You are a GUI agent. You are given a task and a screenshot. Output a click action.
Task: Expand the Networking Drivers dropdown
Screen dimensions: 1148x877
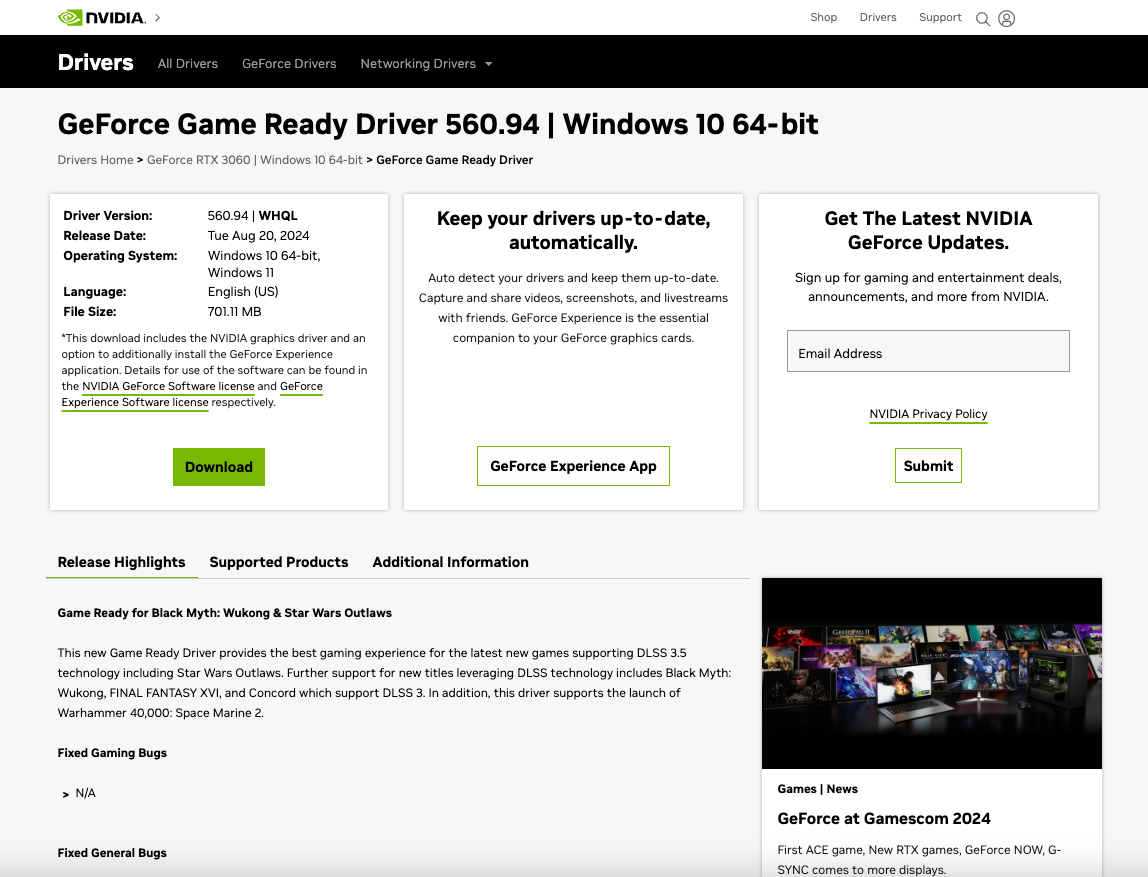pyautogui.click(x=426, y=64)
